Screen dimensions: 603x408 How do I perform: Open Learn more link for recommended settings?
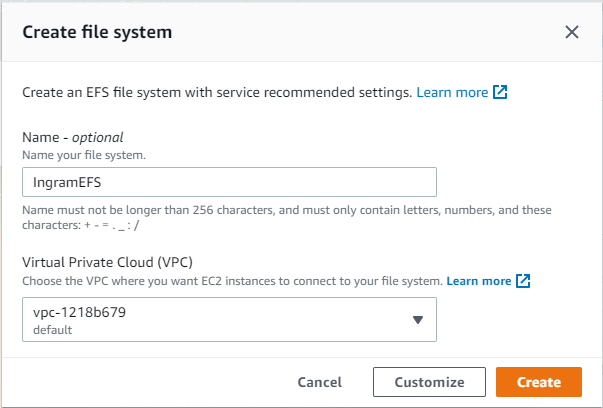coord(452,92)
